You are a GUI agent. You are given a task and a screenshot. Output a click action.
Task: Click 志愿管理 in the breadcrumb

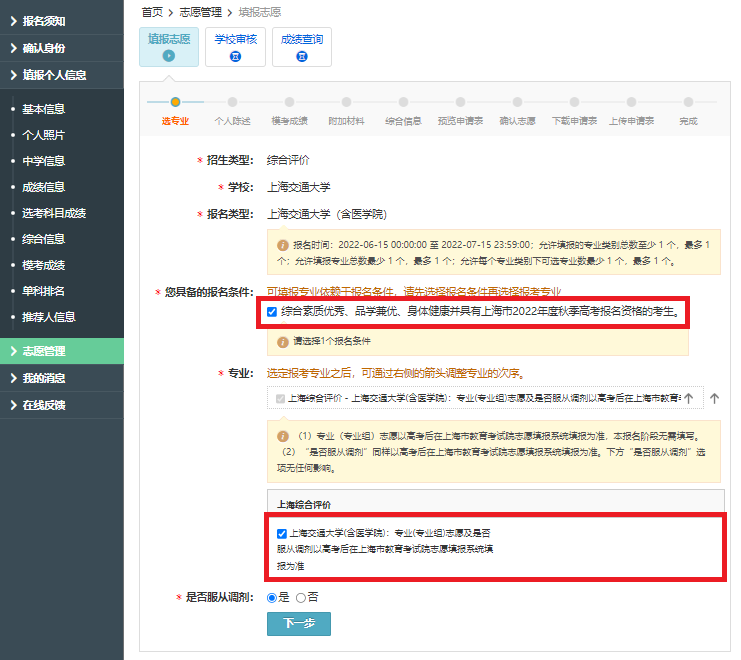(200, 12)
